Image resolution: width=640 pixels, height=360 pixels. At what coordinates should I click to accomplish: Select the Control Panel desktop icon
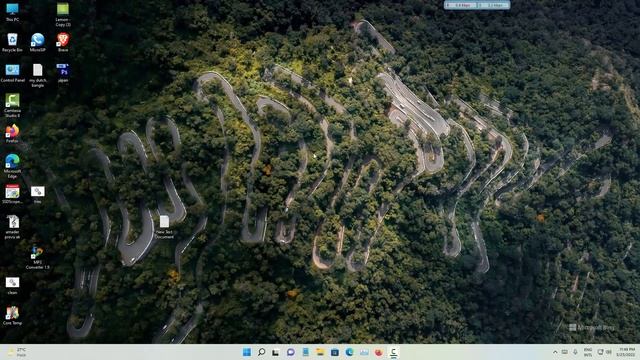tap(13, 73)
